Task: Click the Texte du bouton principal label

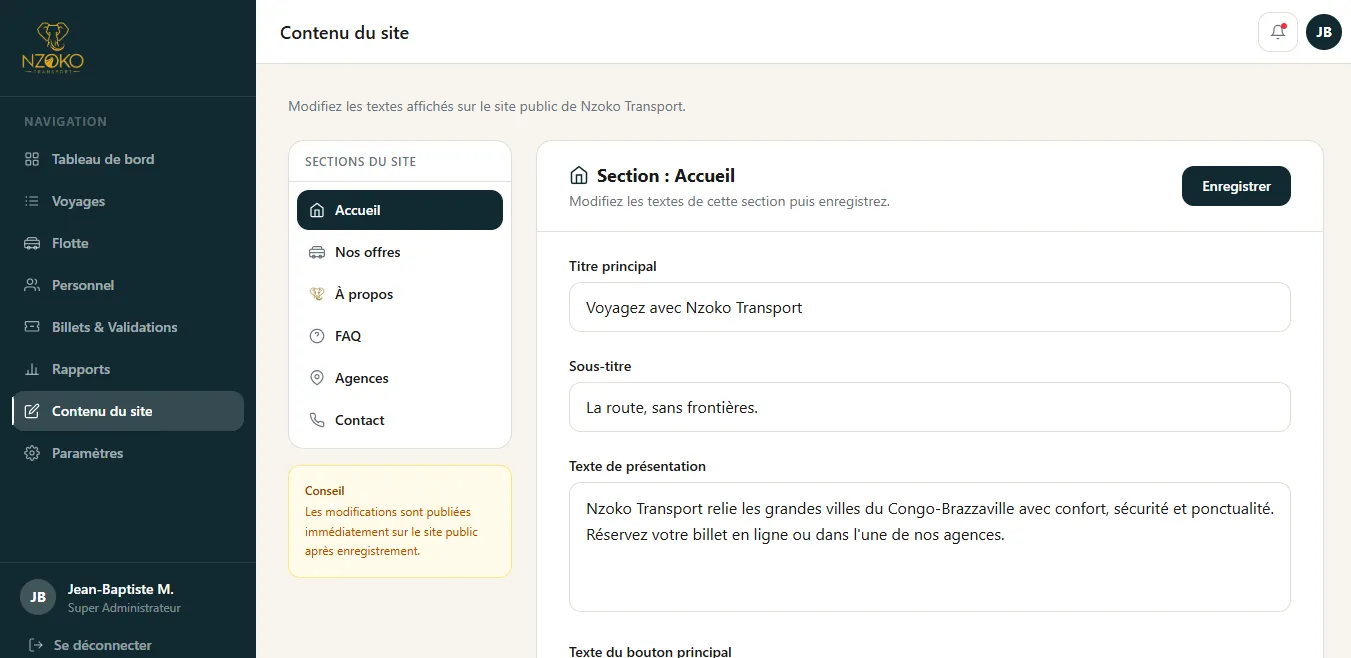Action: tap(651, 651)
